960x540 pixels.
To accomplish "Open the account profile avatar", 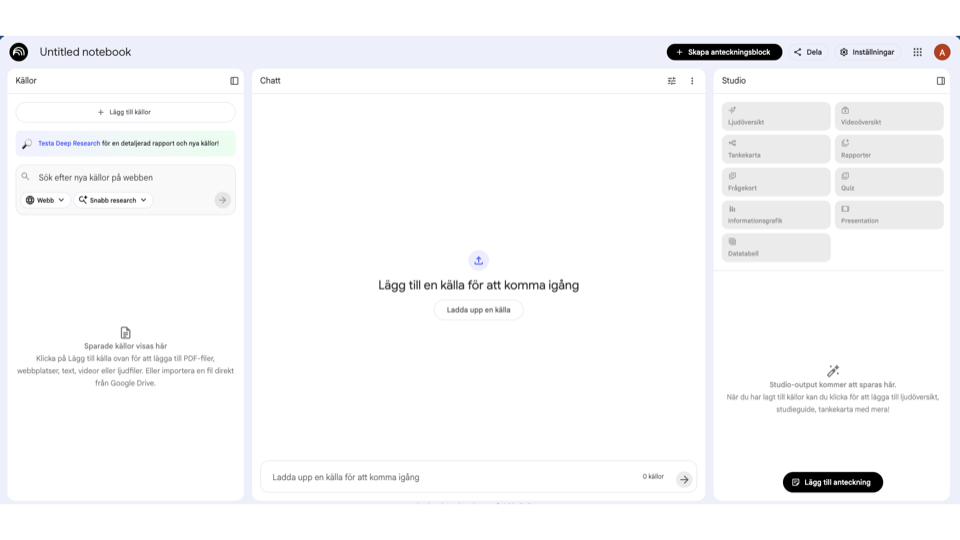I will (x=942, y=52).
